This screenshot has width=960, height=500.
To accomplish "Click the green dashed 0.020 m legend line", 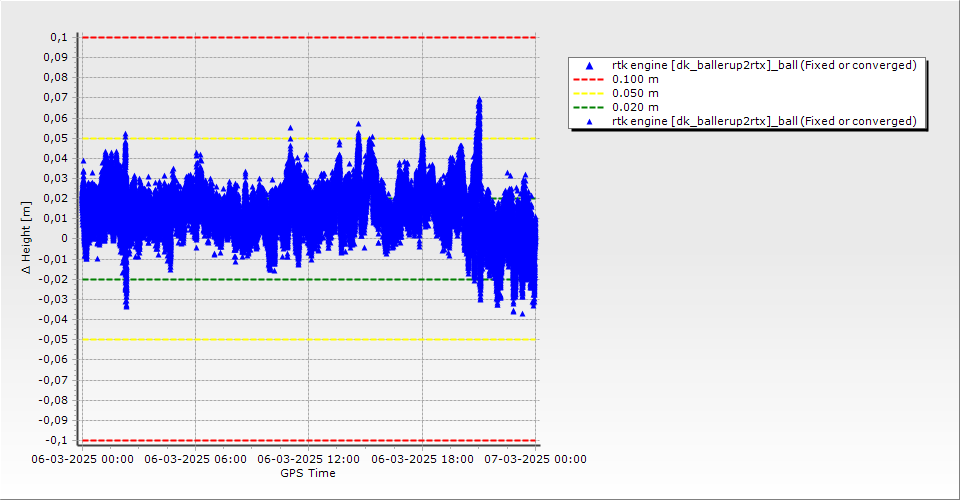I will click(x=588, y=107).
